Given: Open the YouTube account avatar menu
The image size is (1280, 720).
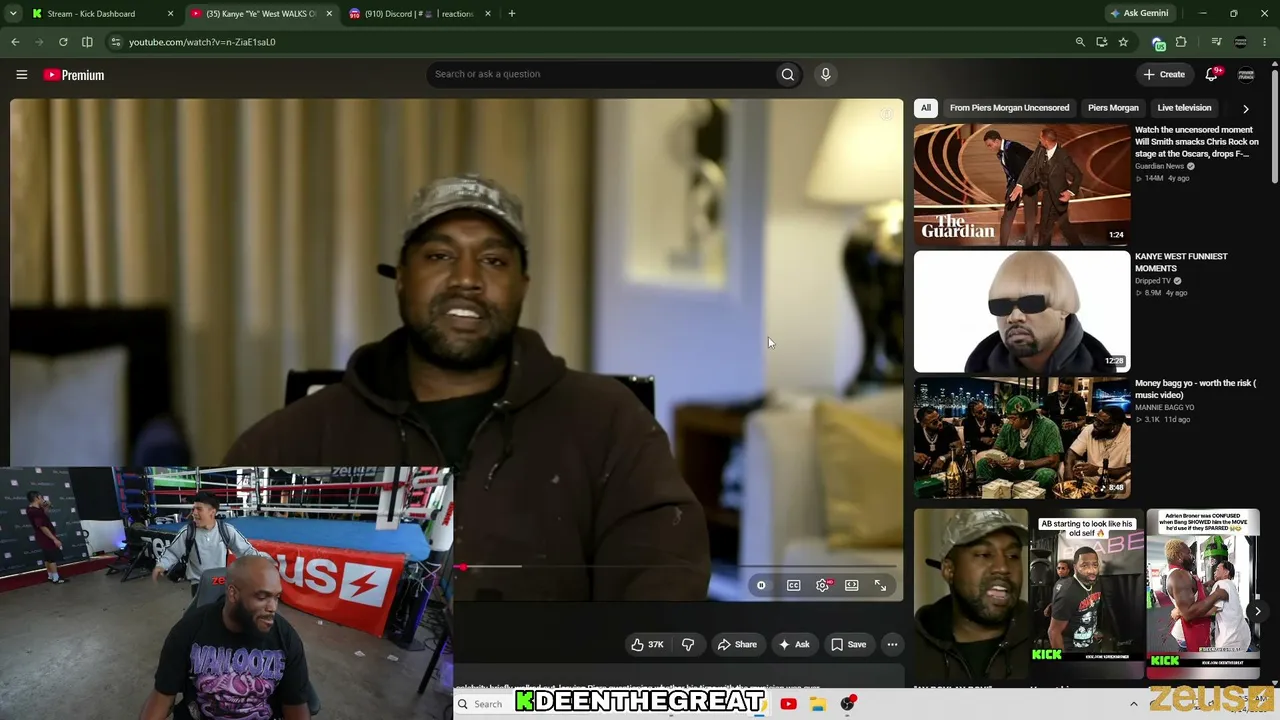Looking at the screenshot, I should tap(1246, 75).
